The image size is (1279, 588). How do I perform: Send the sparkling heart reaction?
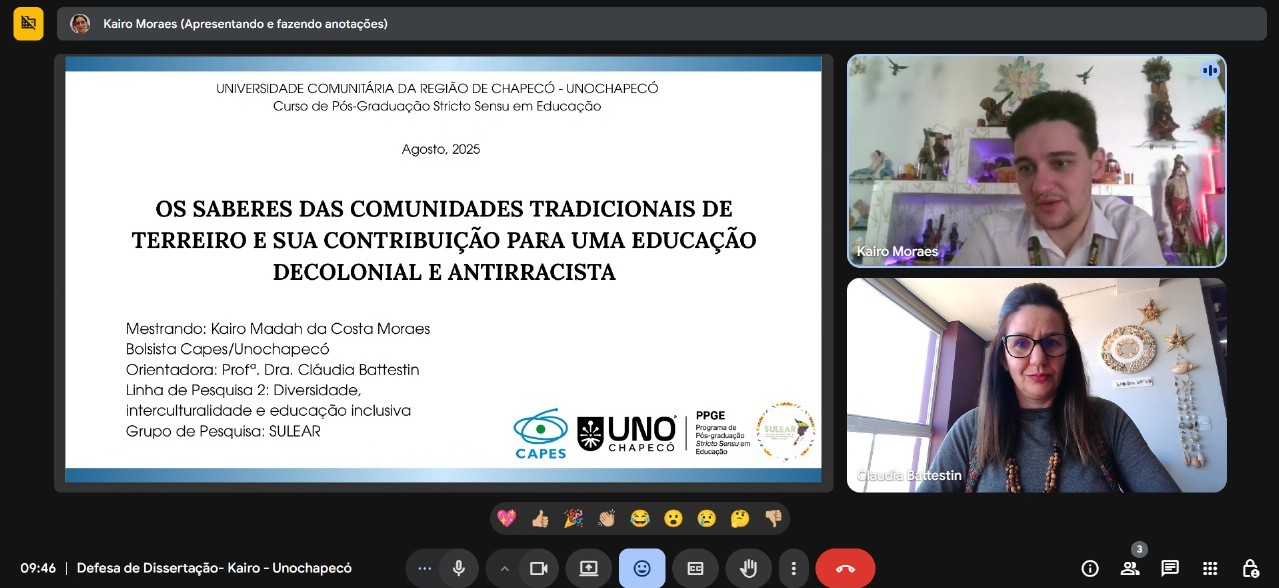(x=507, y=518)
